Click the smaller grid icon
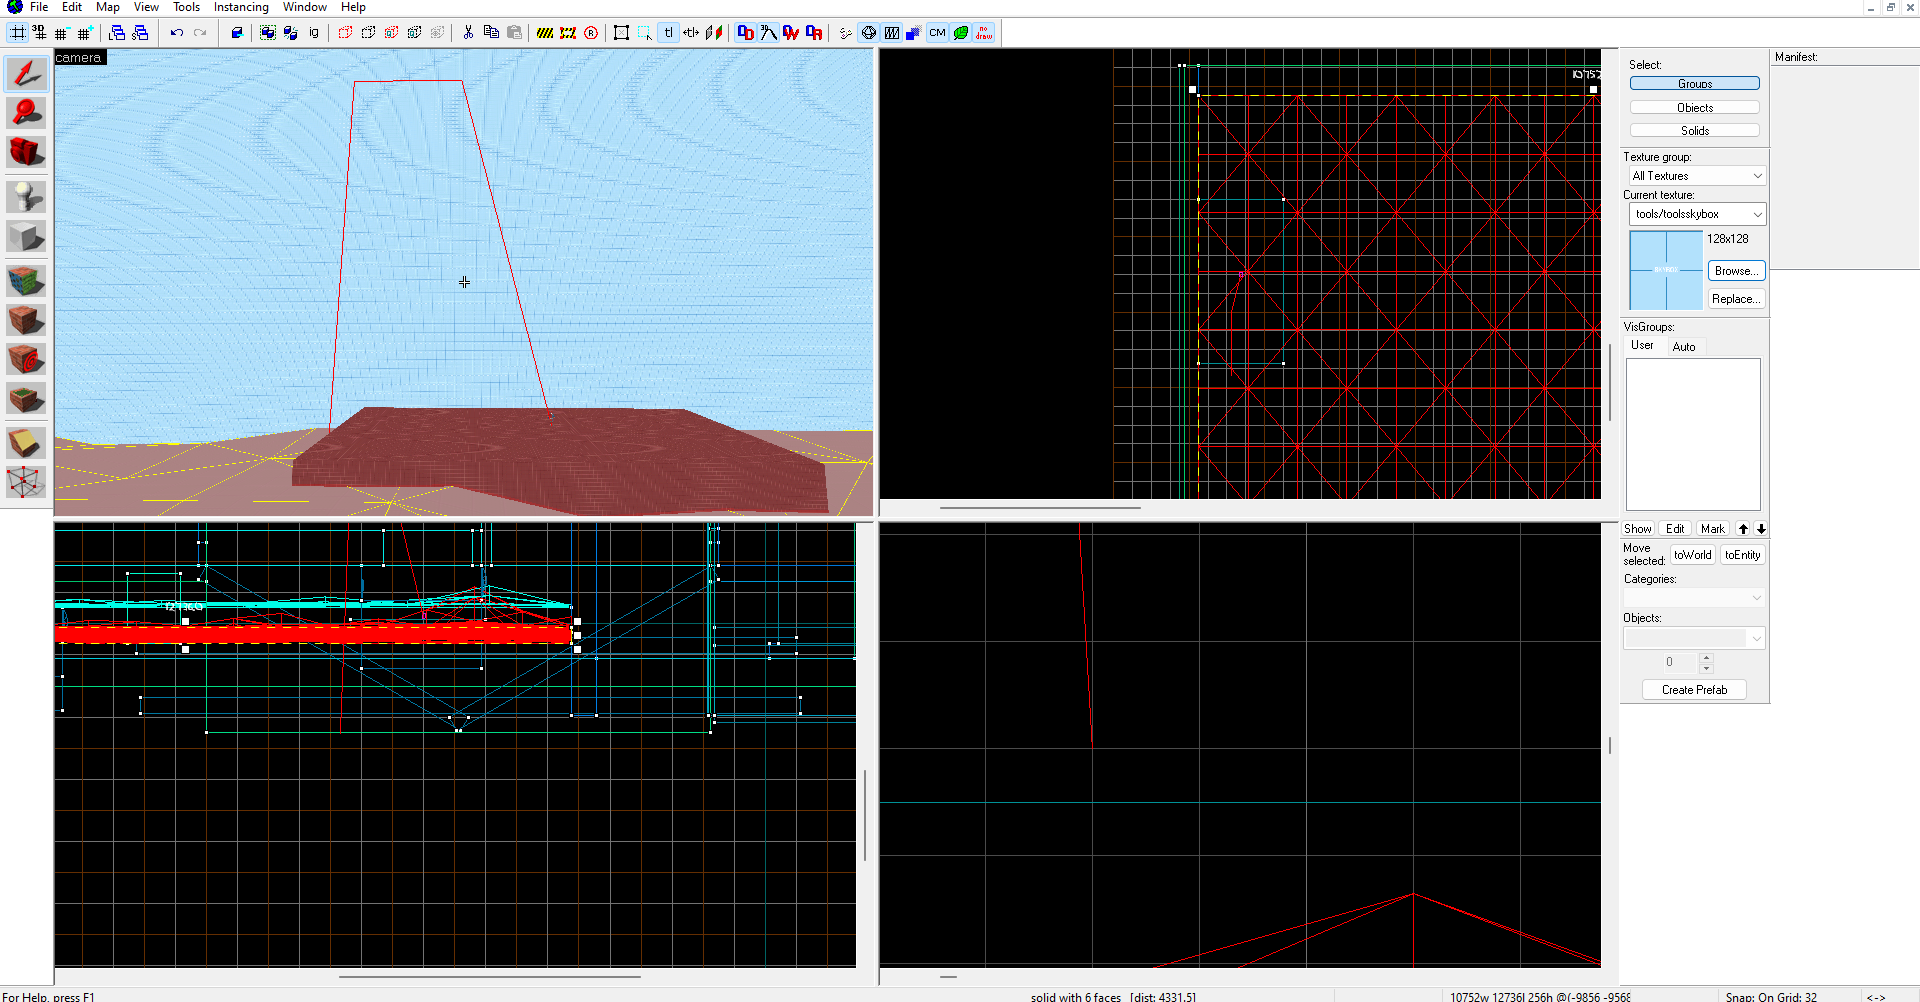The image size is (1920, 1002). point(61,33)
